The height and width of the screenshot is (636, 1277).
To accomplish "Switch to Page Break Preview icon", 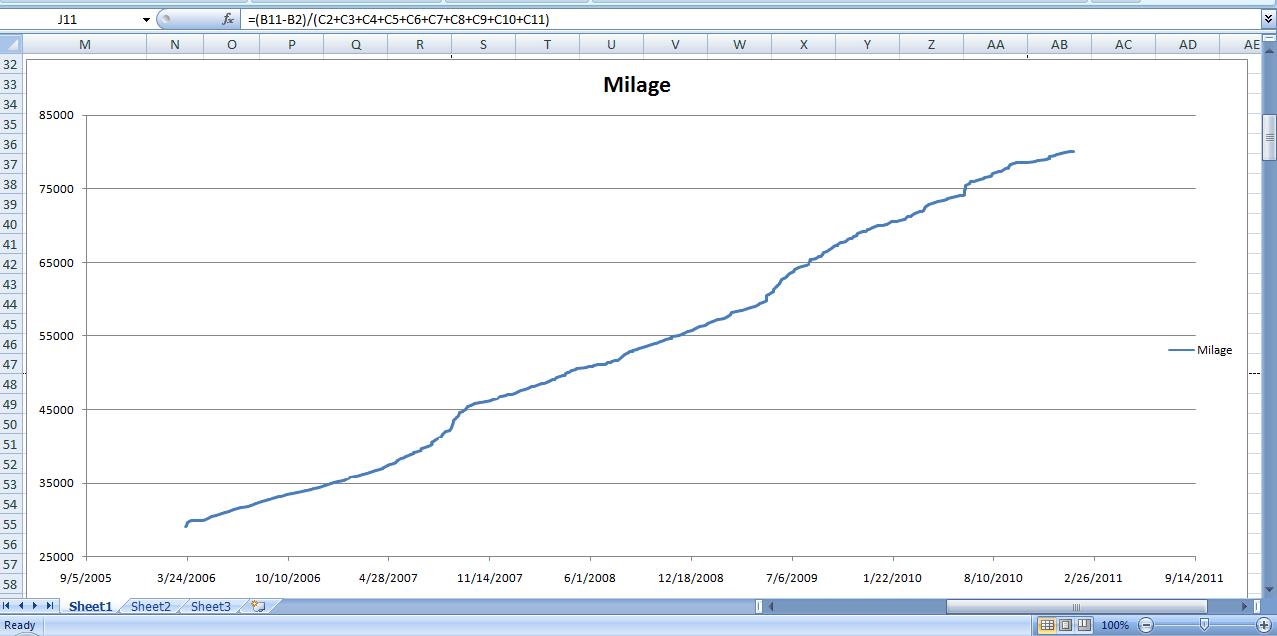I will point(1084,625).
